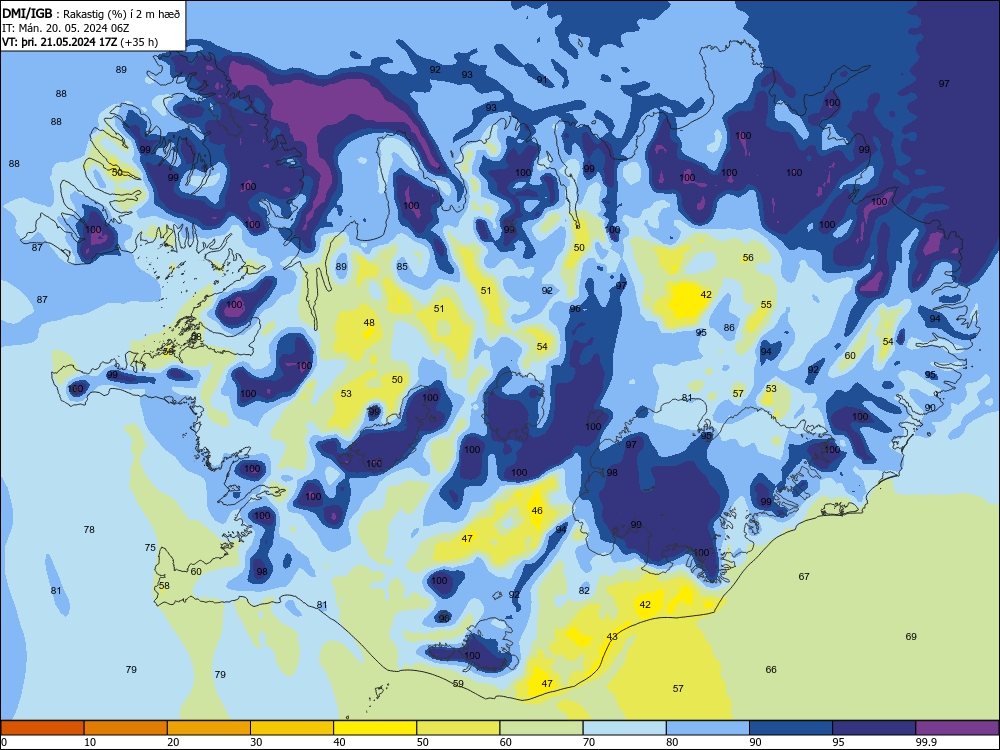The height and width of the screenshot is (750, 1000).
Task: Click the legend scale label '70'
Action: pos(589,742)
